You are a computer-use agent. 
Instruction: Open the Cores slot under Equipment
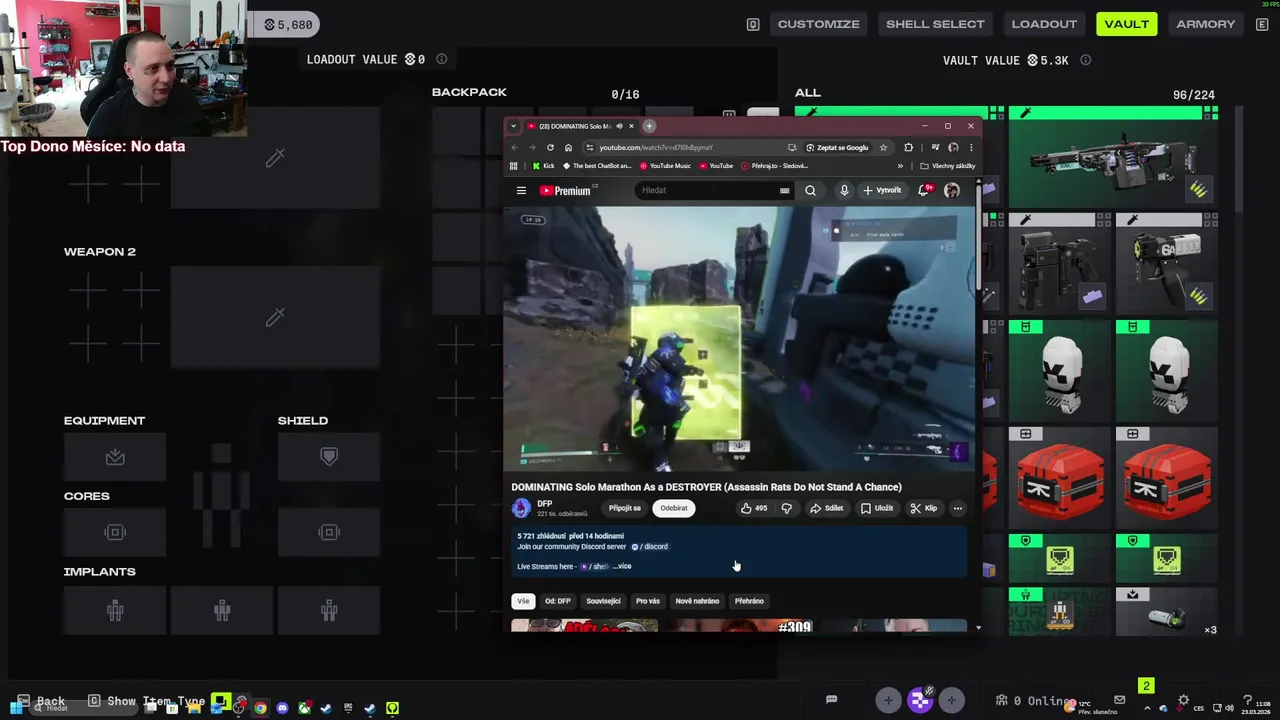115,532
